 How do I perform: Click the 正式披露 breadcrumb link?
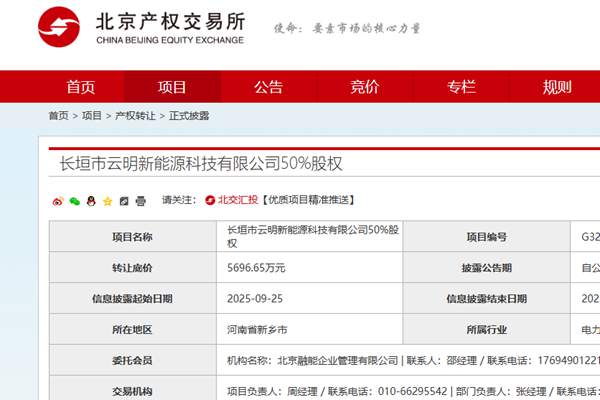click(x=189, y=116)
